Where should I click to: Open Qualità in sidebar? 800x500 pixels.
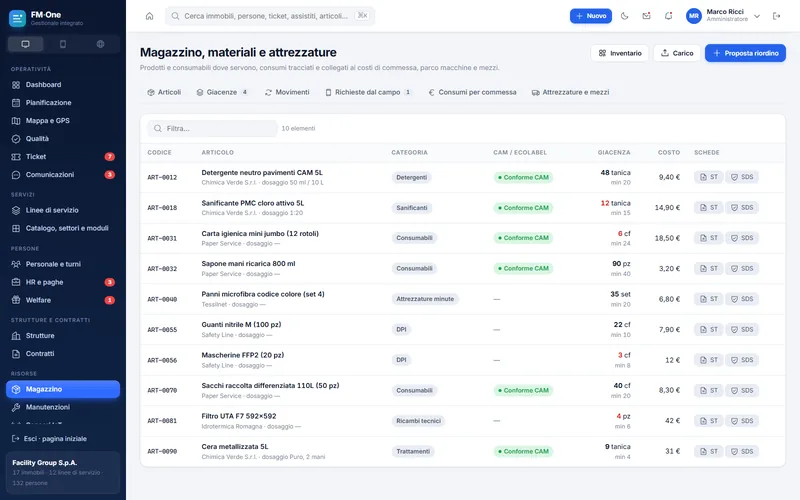pos(63,139)
